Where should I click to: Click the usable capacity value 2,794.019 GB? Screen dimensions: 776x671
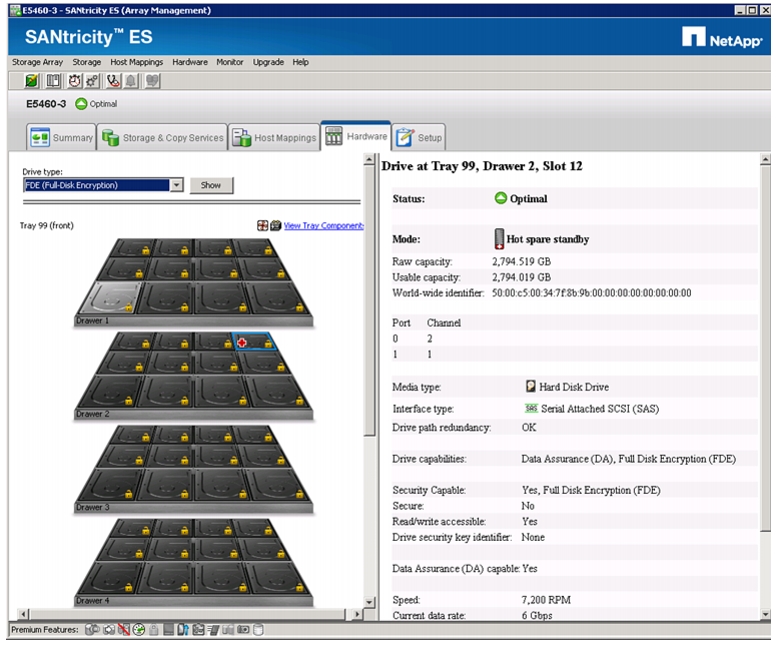[x=521, y=277]
